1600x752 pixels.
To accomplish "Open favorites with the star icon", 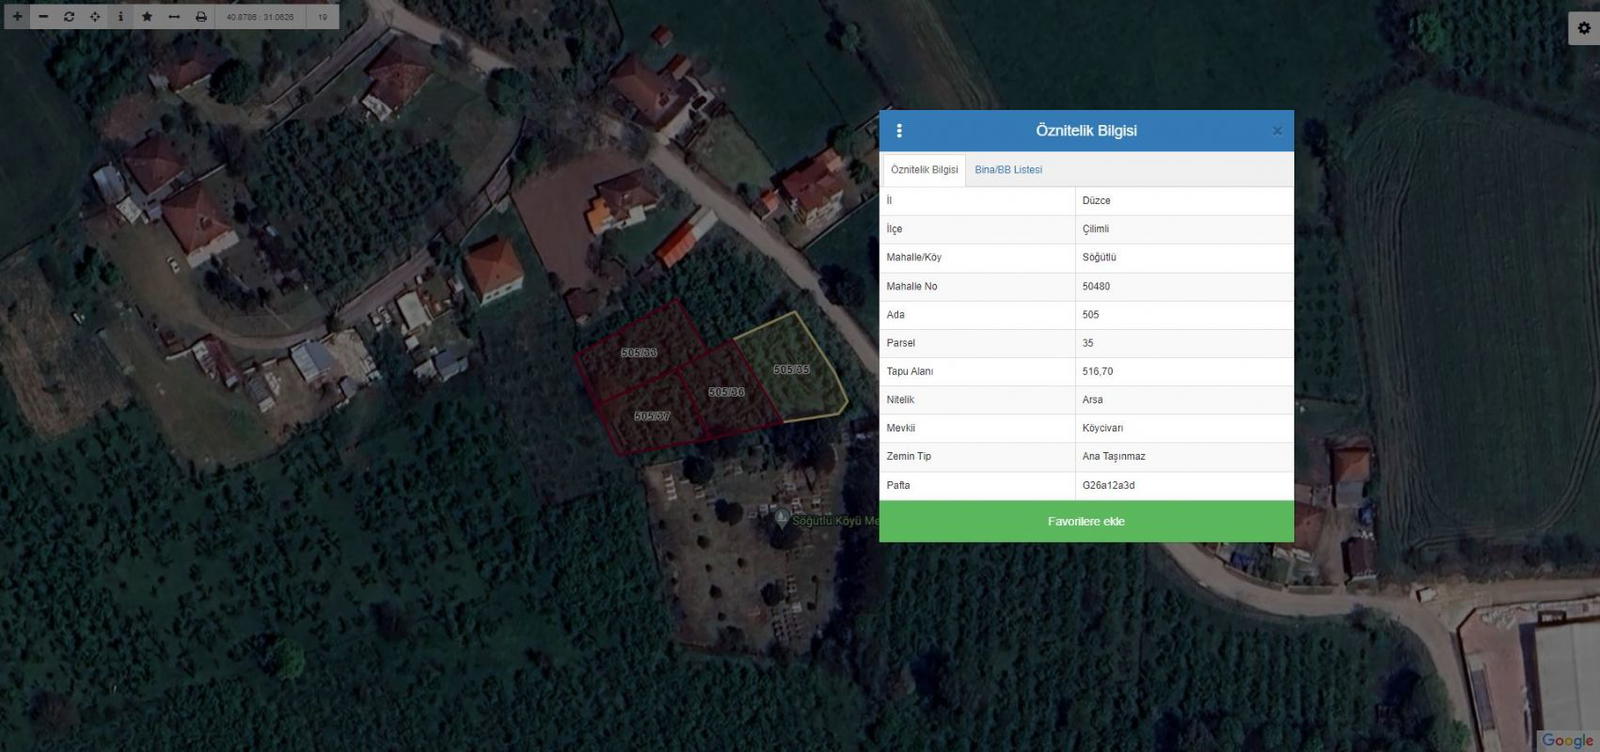I will tap(147, 16).
